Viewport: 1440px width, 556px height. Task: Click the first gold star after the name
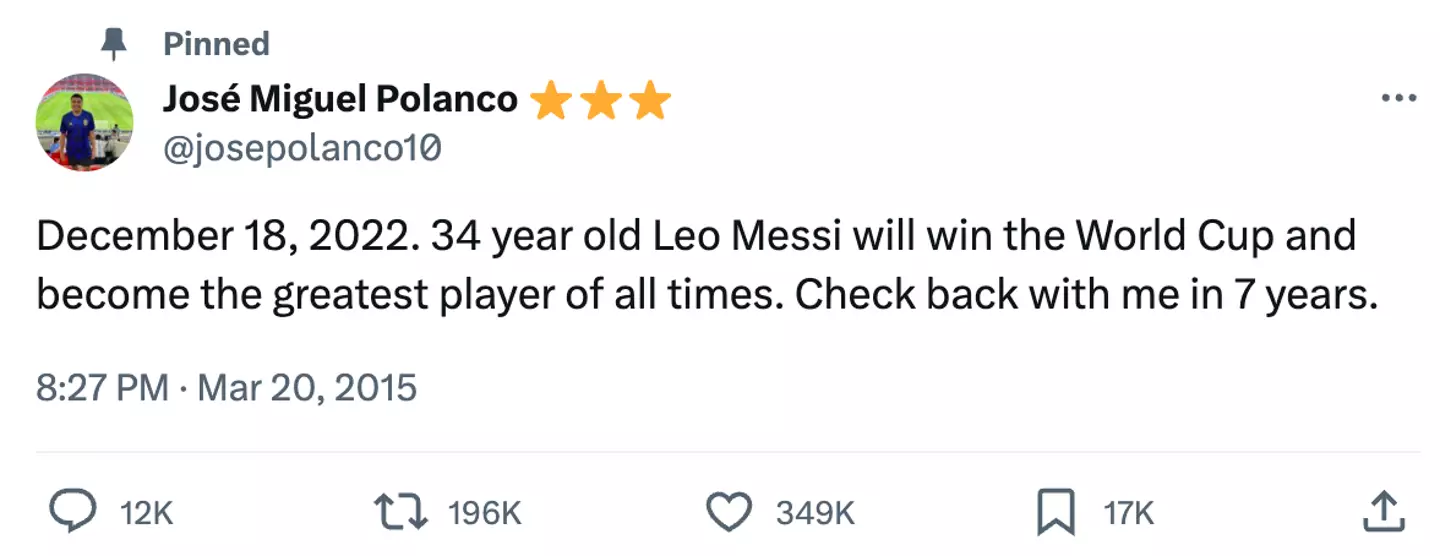coord(549,100)
